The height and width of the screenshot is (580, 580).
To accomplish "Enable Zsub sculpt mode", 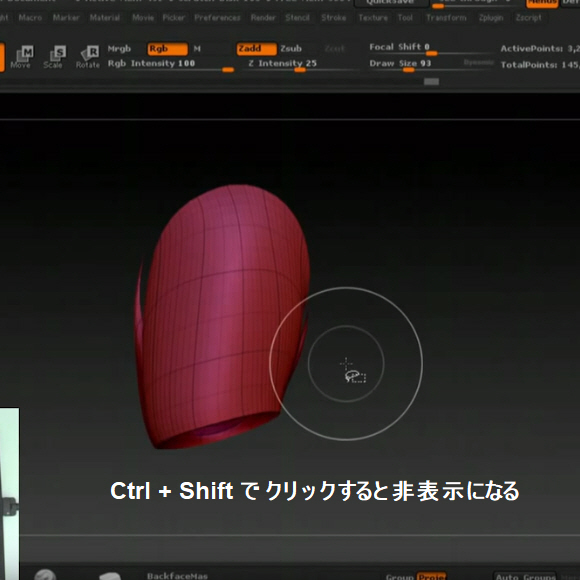I will tap(291, 48).
